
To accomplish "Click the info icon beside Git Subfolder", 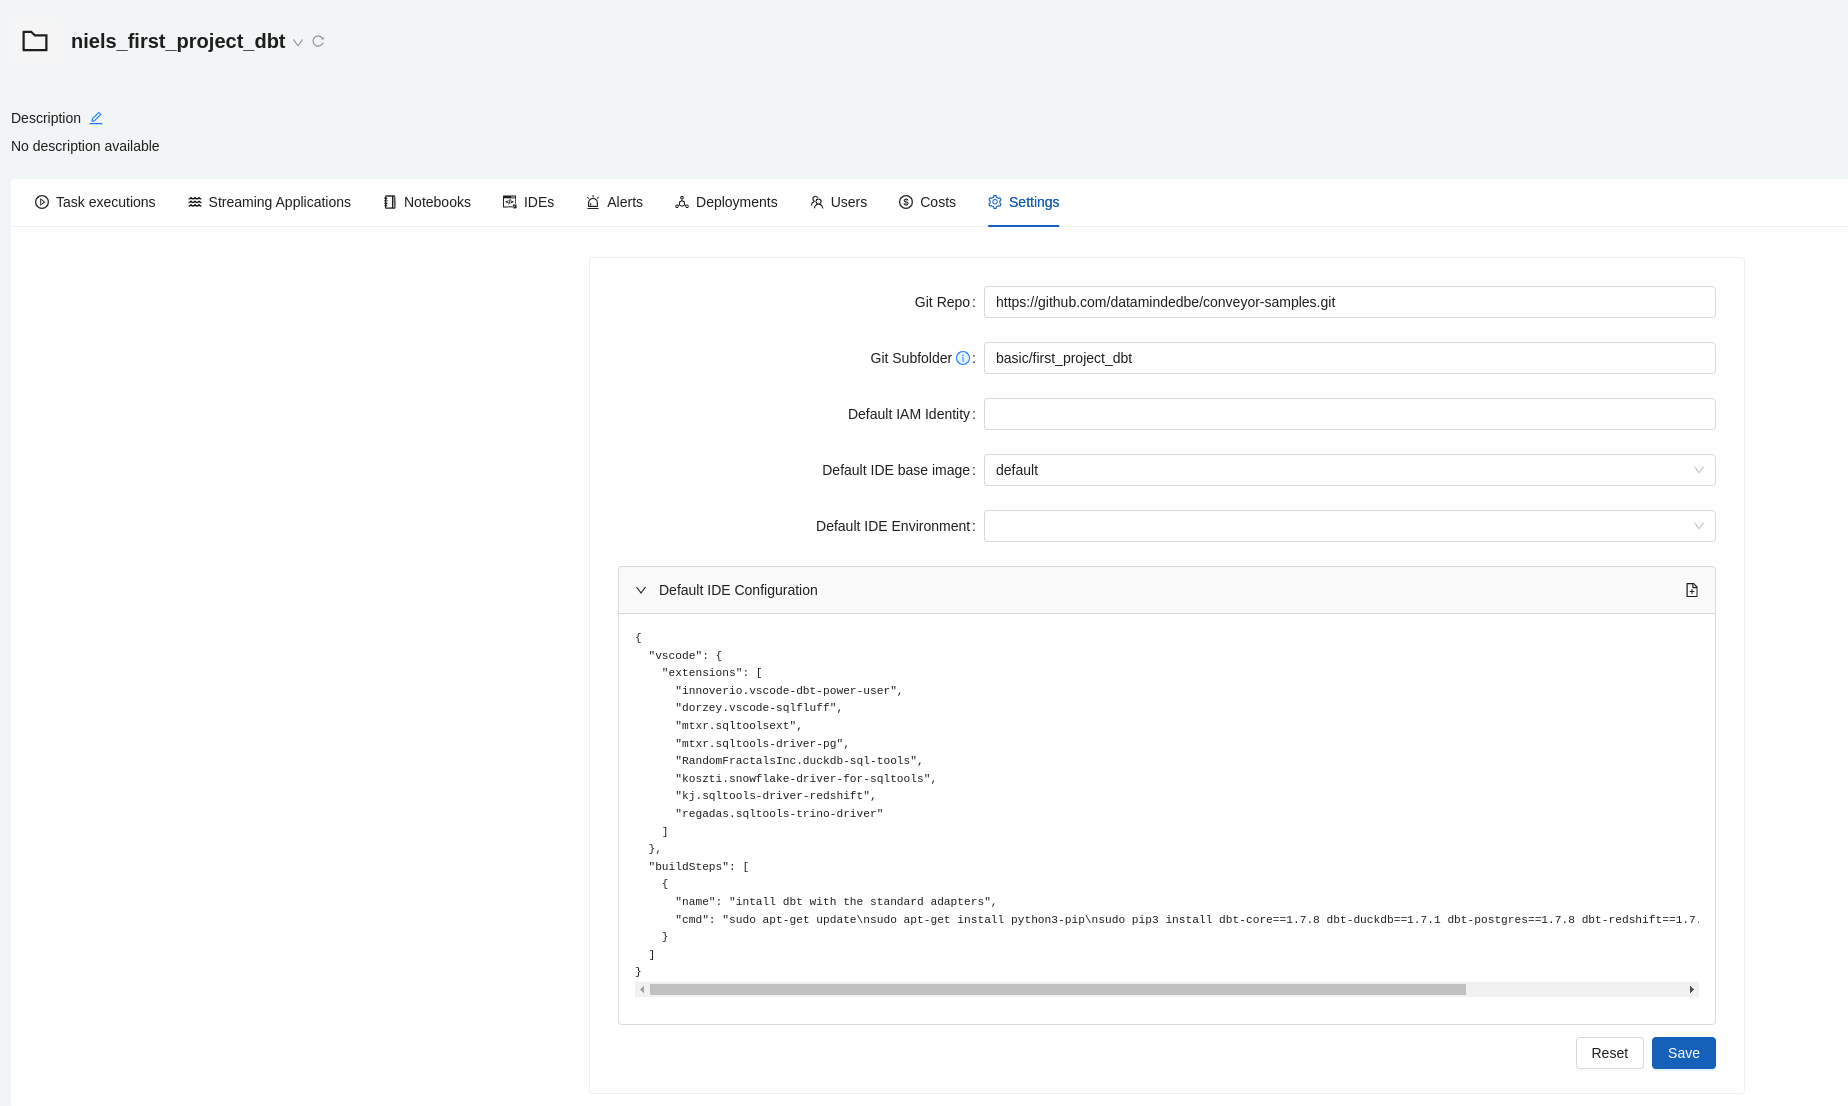I will coord(961,357).
